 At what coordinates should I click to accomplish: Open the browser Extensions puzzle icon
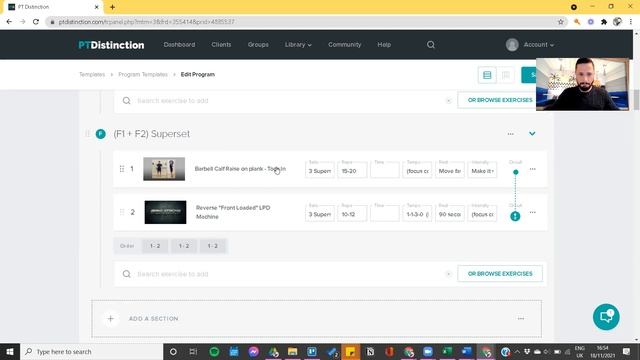click(604, 22)
